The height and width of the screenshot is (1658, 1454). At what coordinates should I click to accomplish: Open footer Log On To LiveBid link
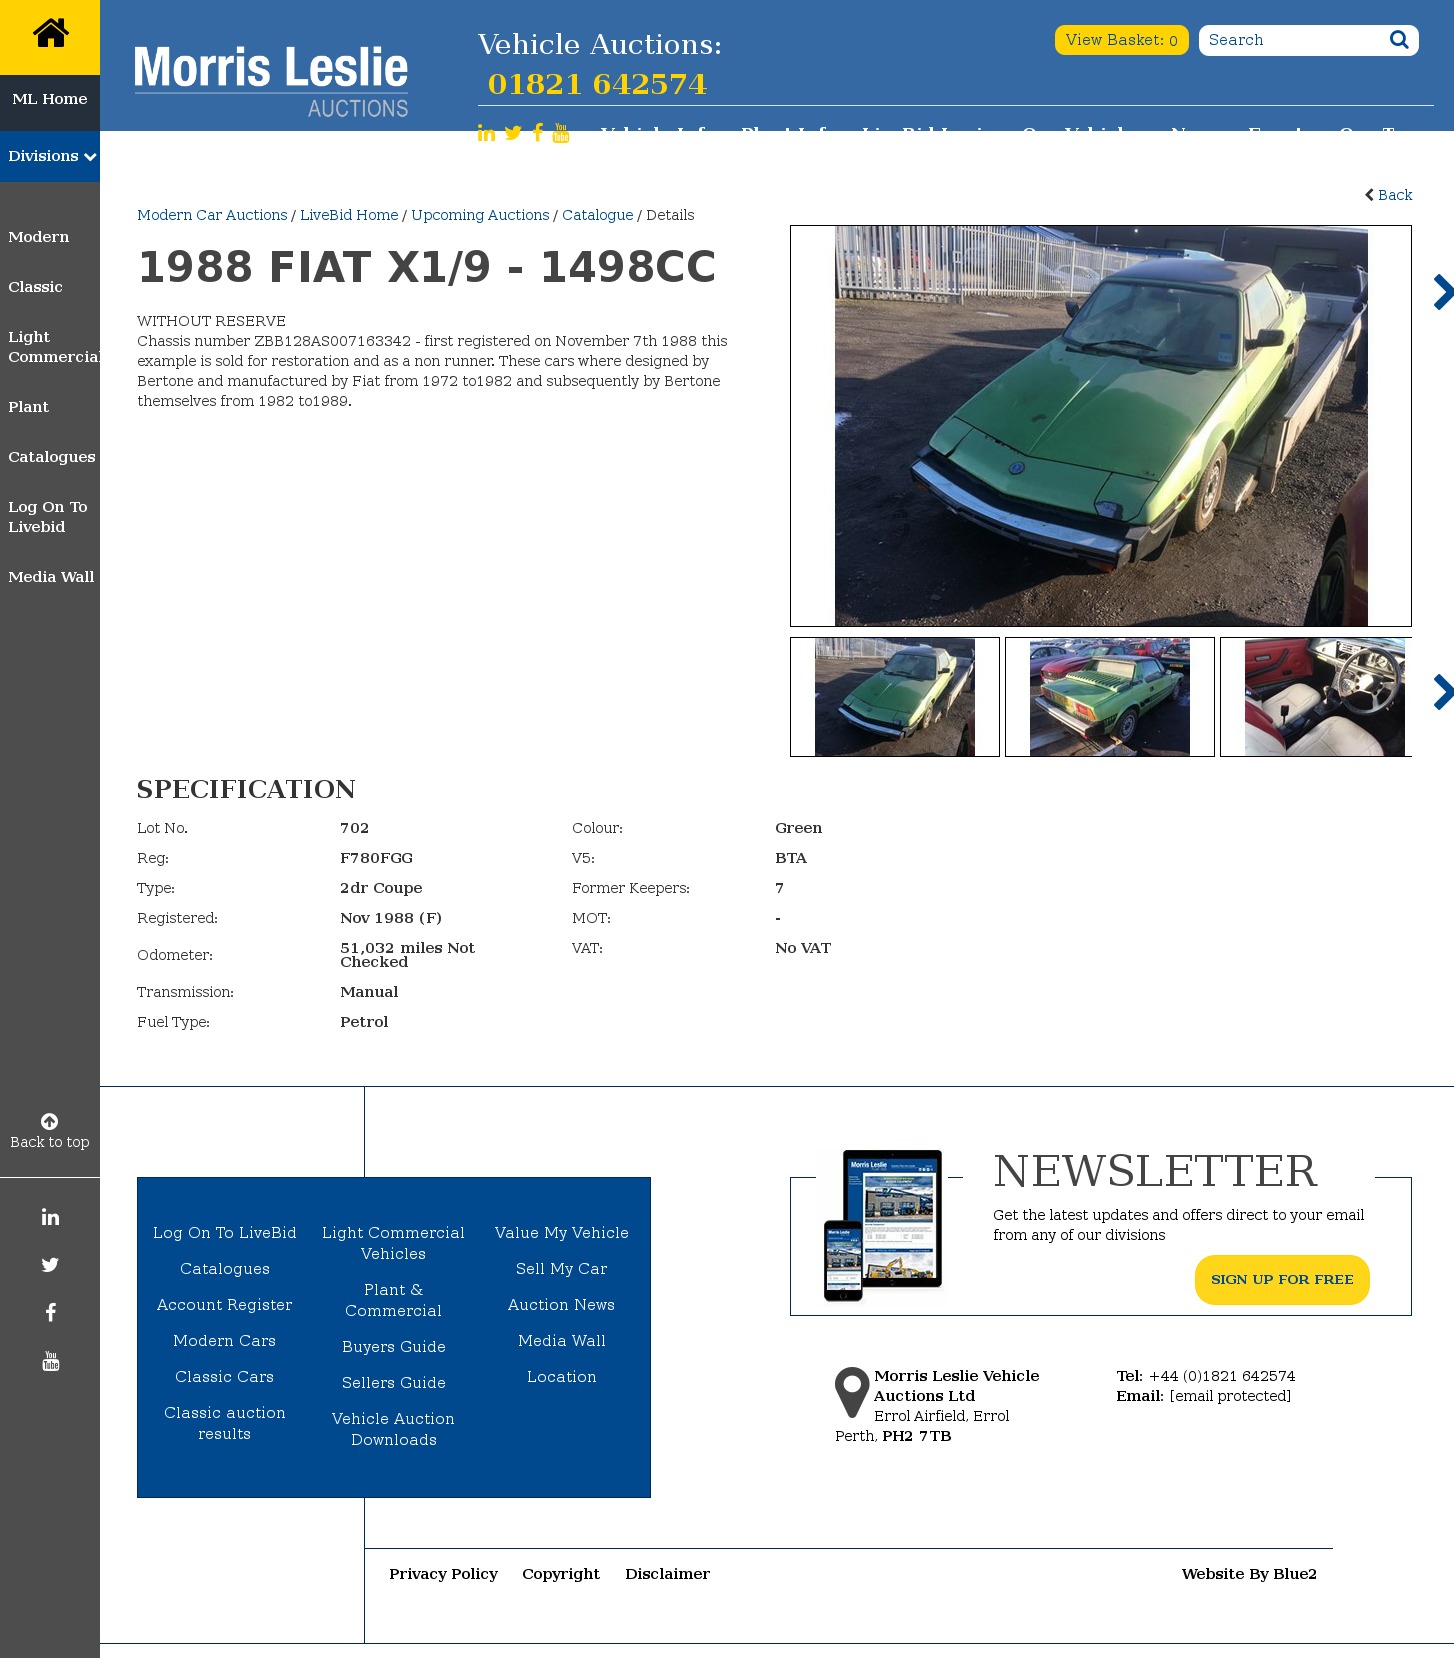(225, 1233)
